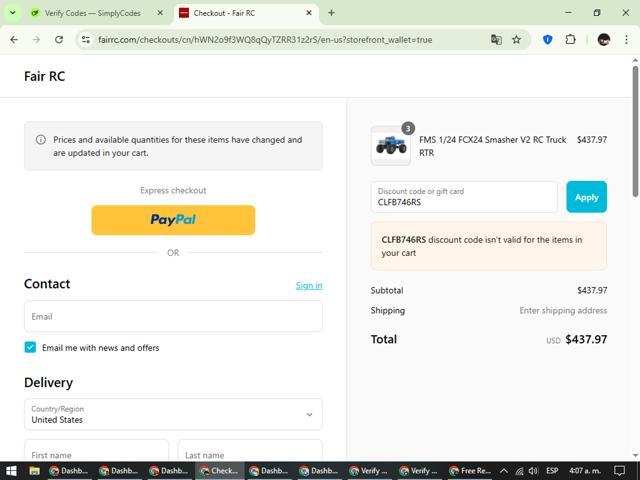Click the First name field
The width and height of the screenshot is (640, 480).
click(96, 450)
